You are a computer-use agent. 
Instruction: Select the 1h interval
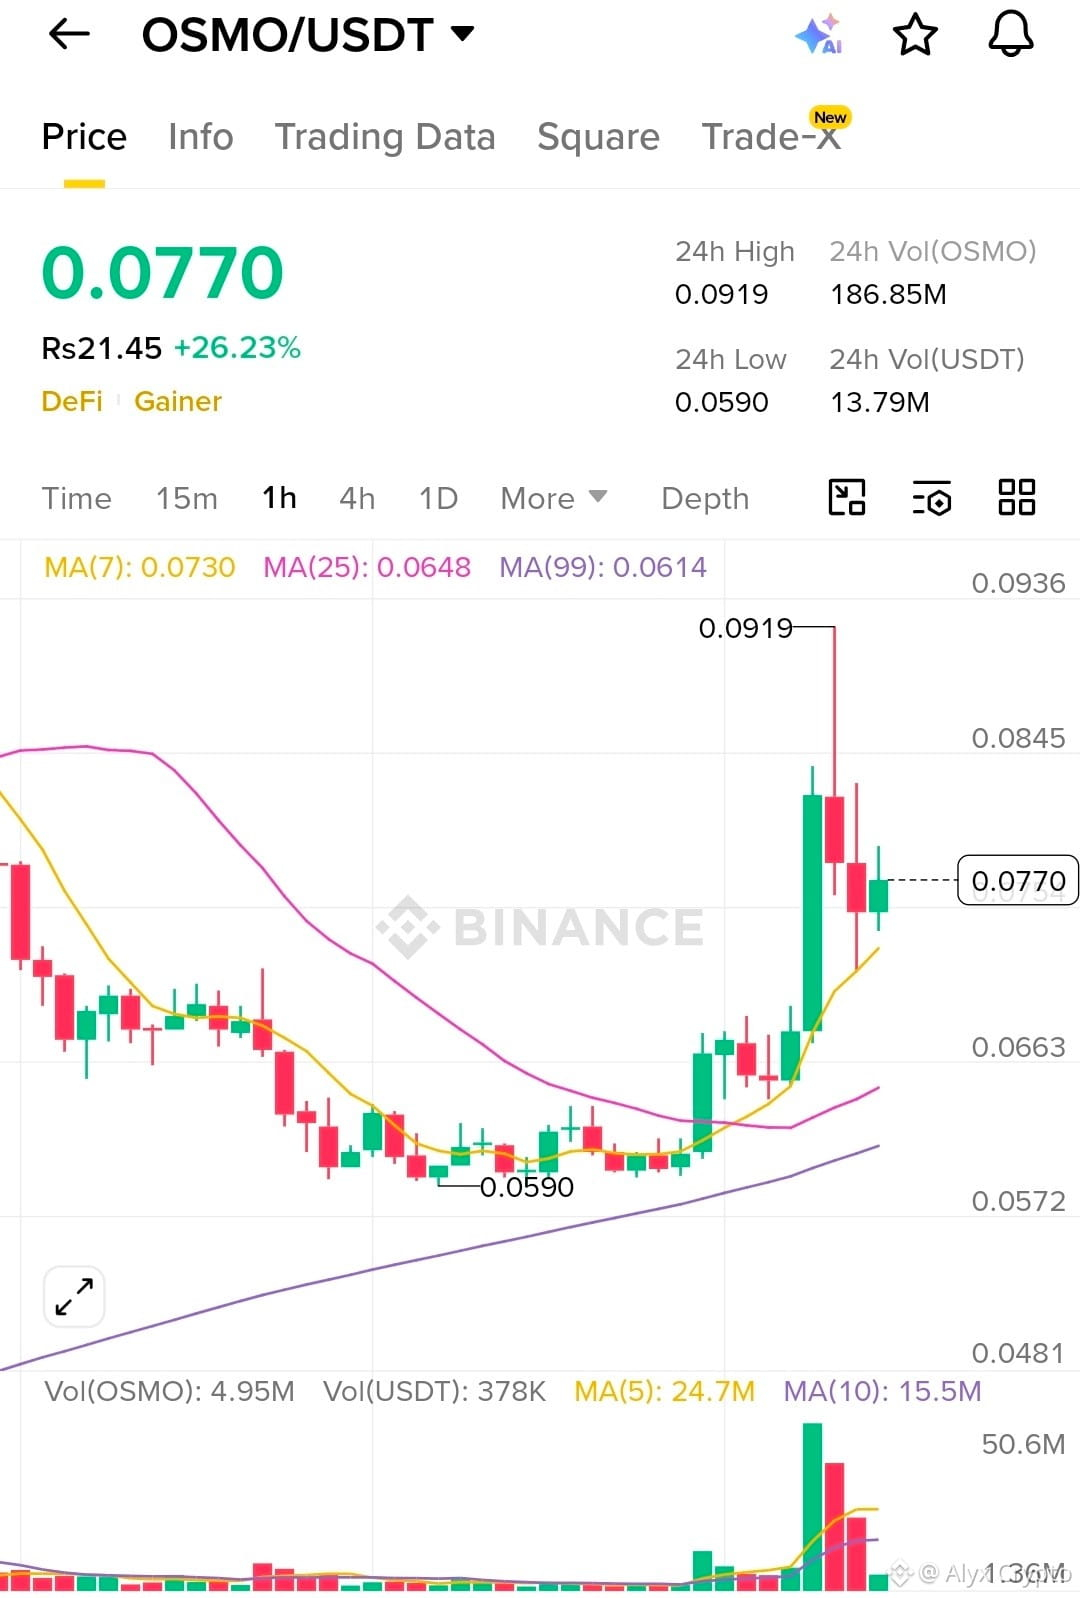point(279,498)
